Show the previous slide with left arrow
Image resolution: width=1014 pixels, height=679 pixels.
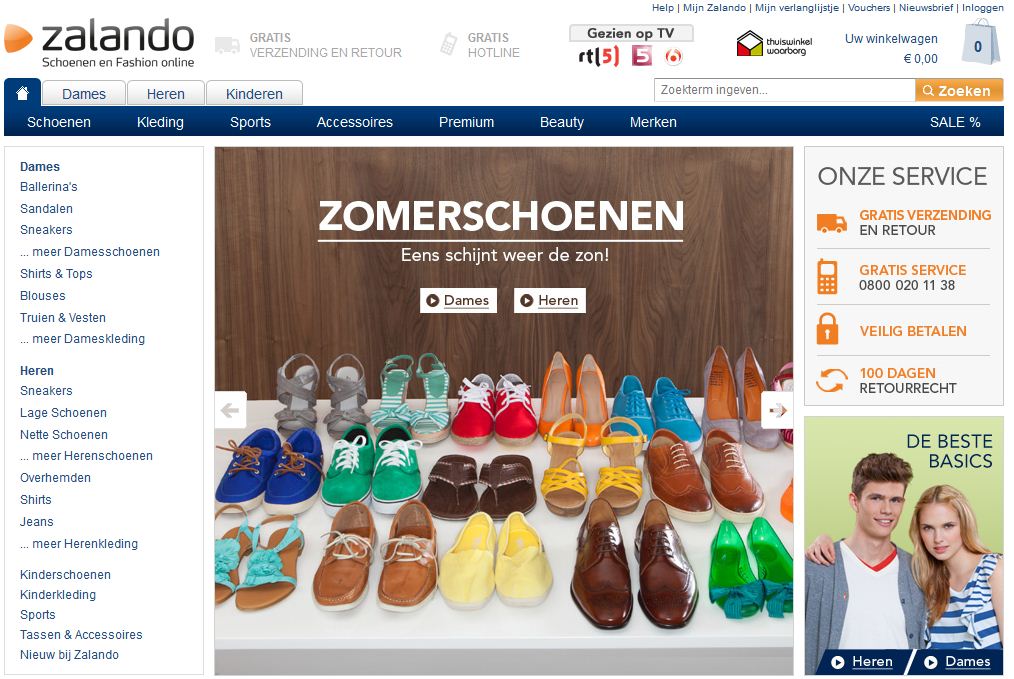(230, 410)
